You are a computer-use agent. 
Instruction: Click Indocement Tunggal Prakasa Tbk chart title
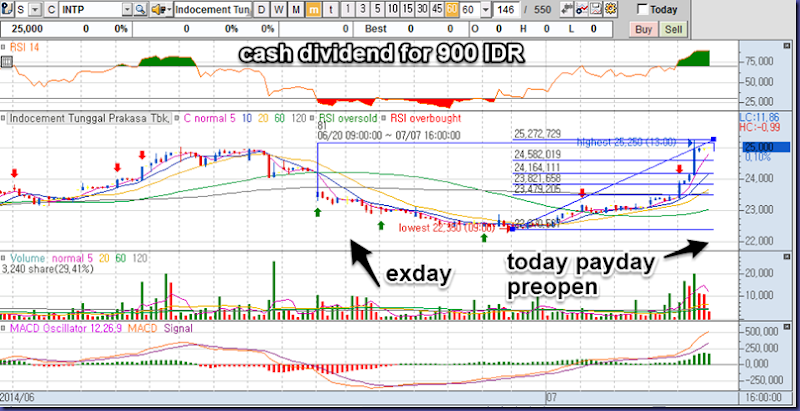[90, 118]
